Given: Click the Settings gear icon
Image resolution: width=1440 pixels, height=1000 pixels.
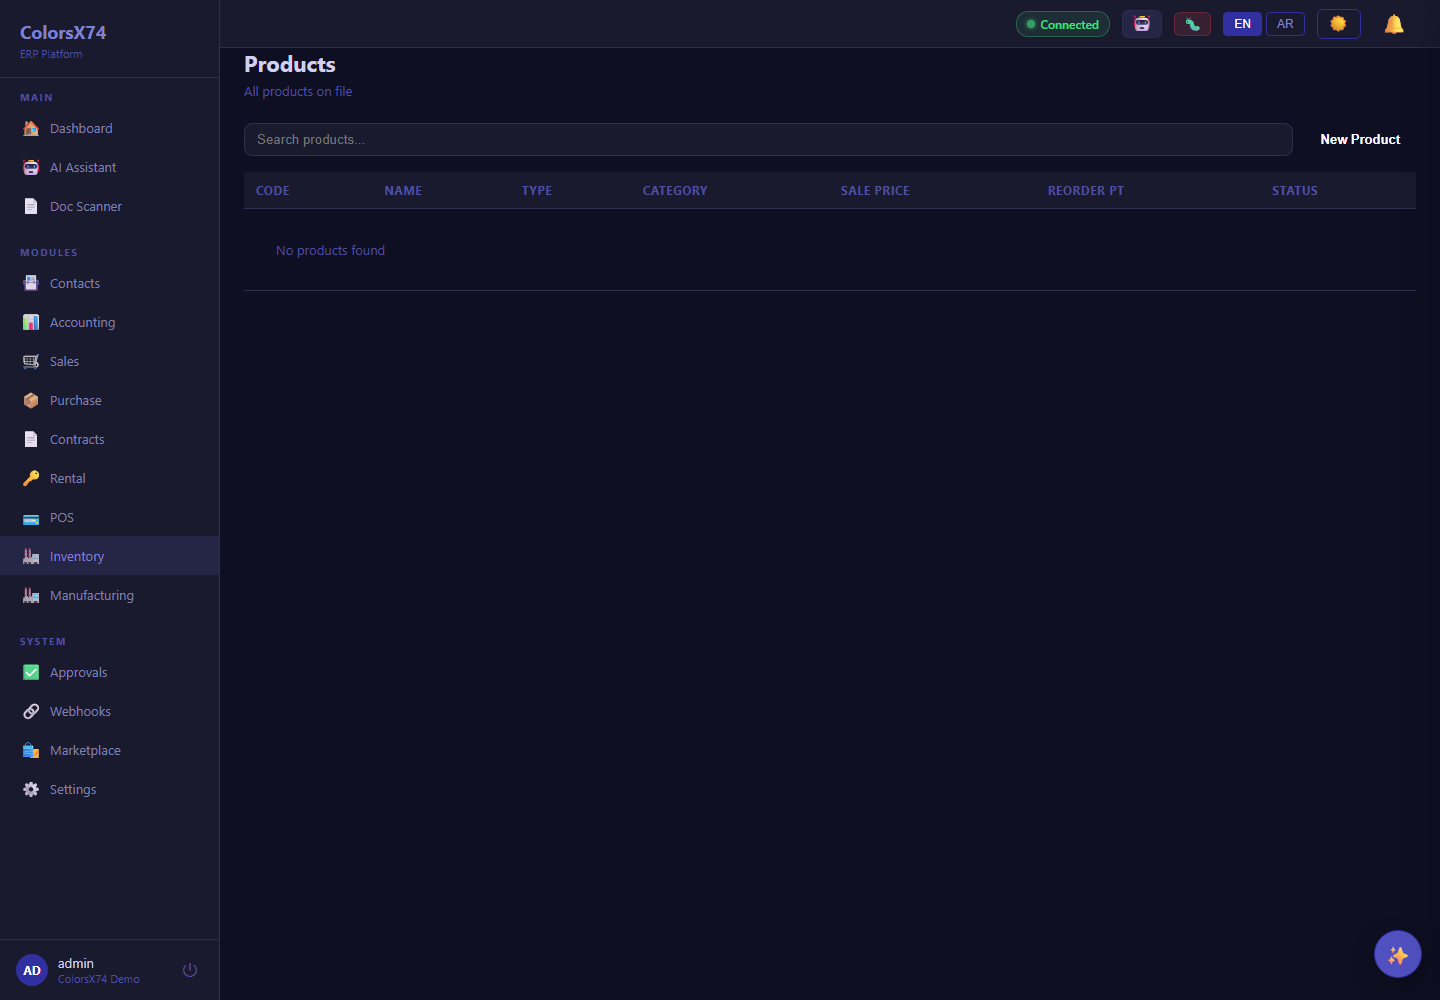Looking at the screenshot, I should [31, 789].
